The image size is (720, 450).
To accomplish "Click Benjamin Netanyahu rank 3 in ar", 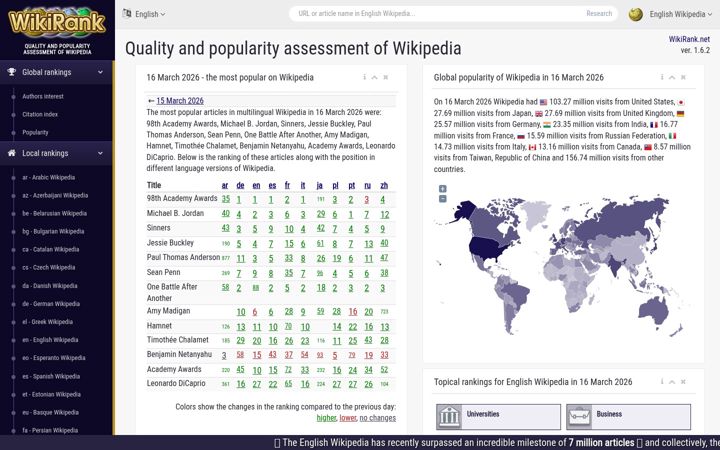I will point(224,355).
